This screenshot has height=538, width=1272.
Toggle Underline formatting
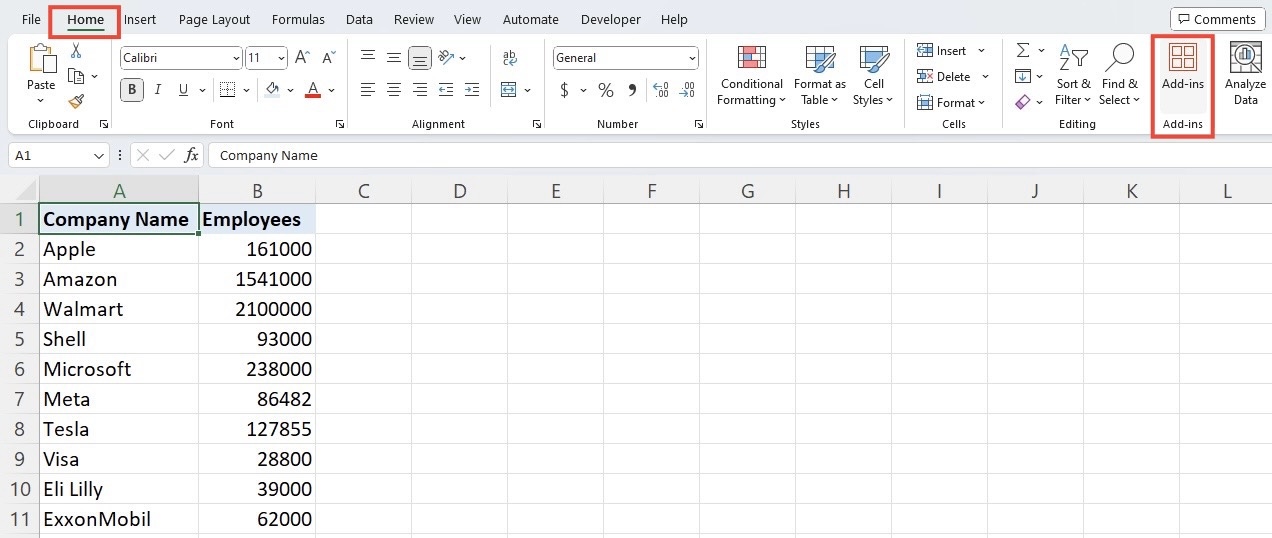coord(183,90)
